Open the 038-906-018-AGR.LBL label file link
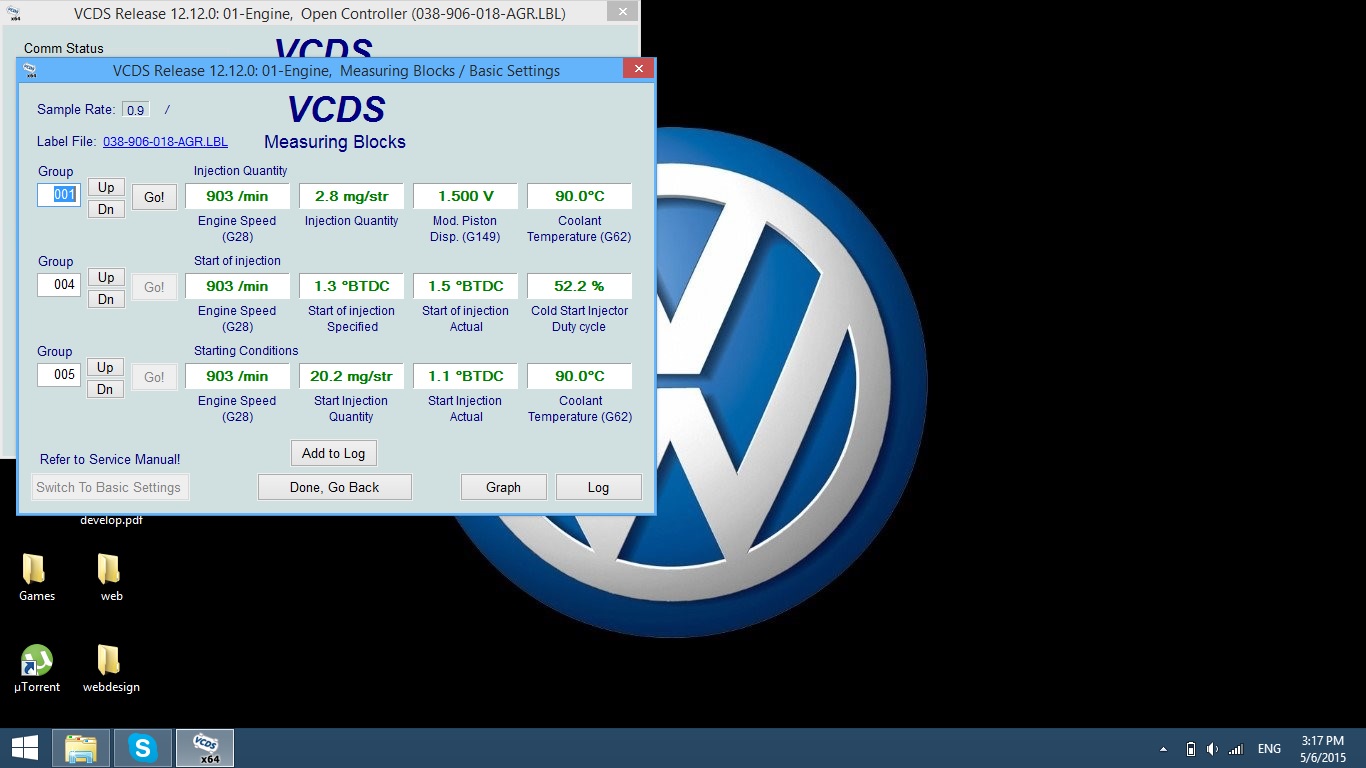 click(x=165, y=142)
